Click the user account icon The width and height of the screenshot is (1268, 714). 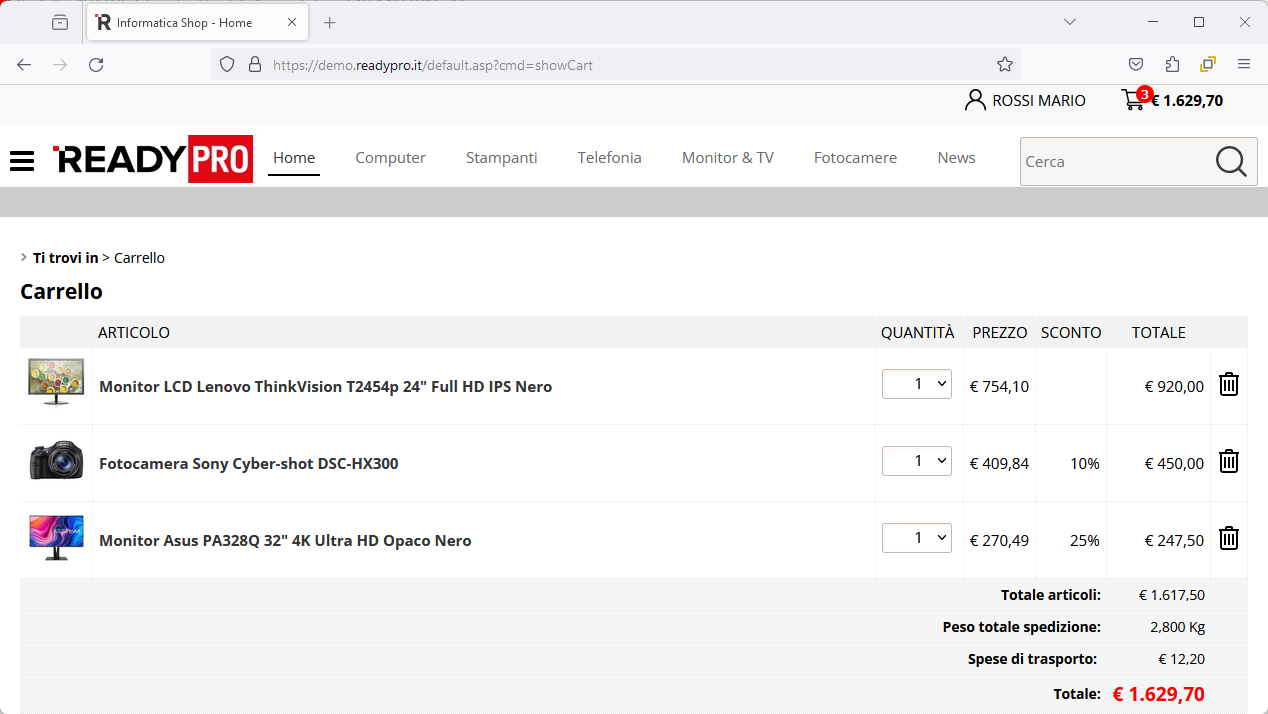(975, 100)
